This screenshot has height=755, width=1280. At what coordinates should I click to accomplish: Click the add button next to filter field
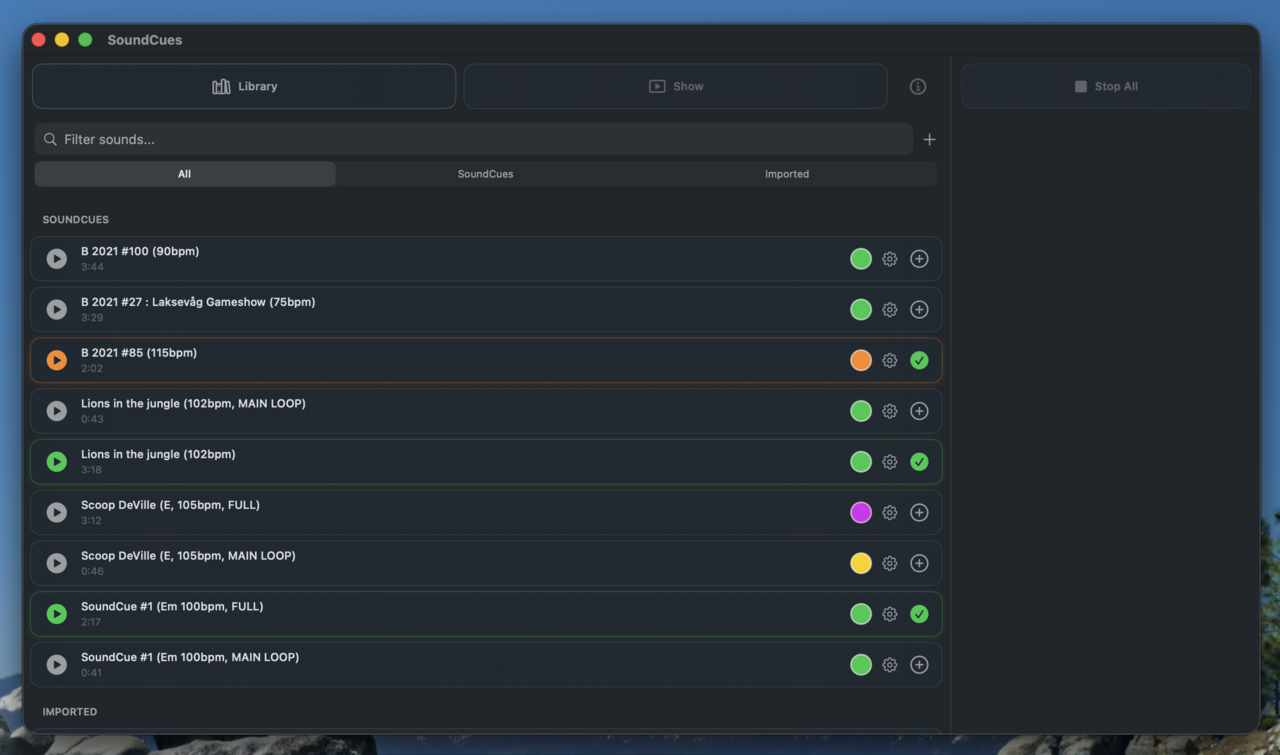pyautogui.click(x=929, y=139)
